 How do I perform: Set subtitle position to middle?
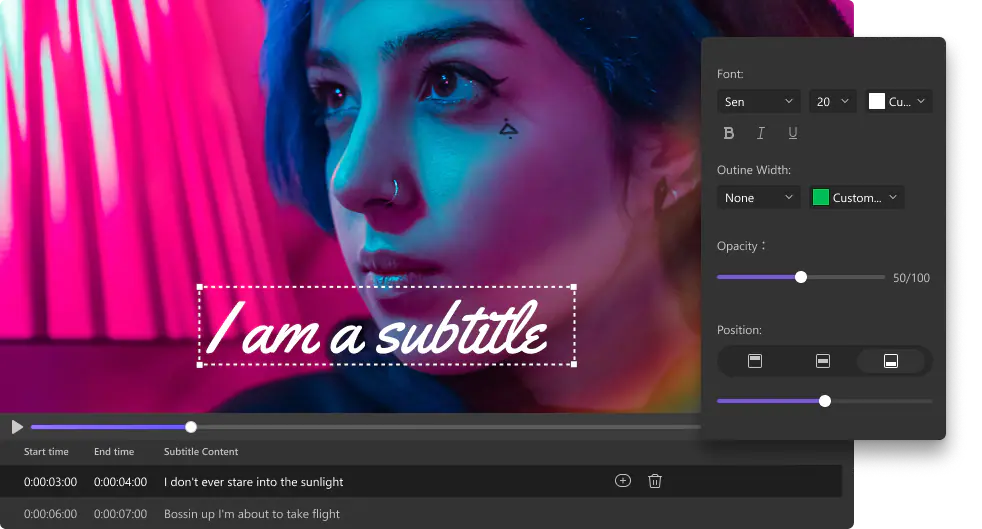[x=822, y=361]
